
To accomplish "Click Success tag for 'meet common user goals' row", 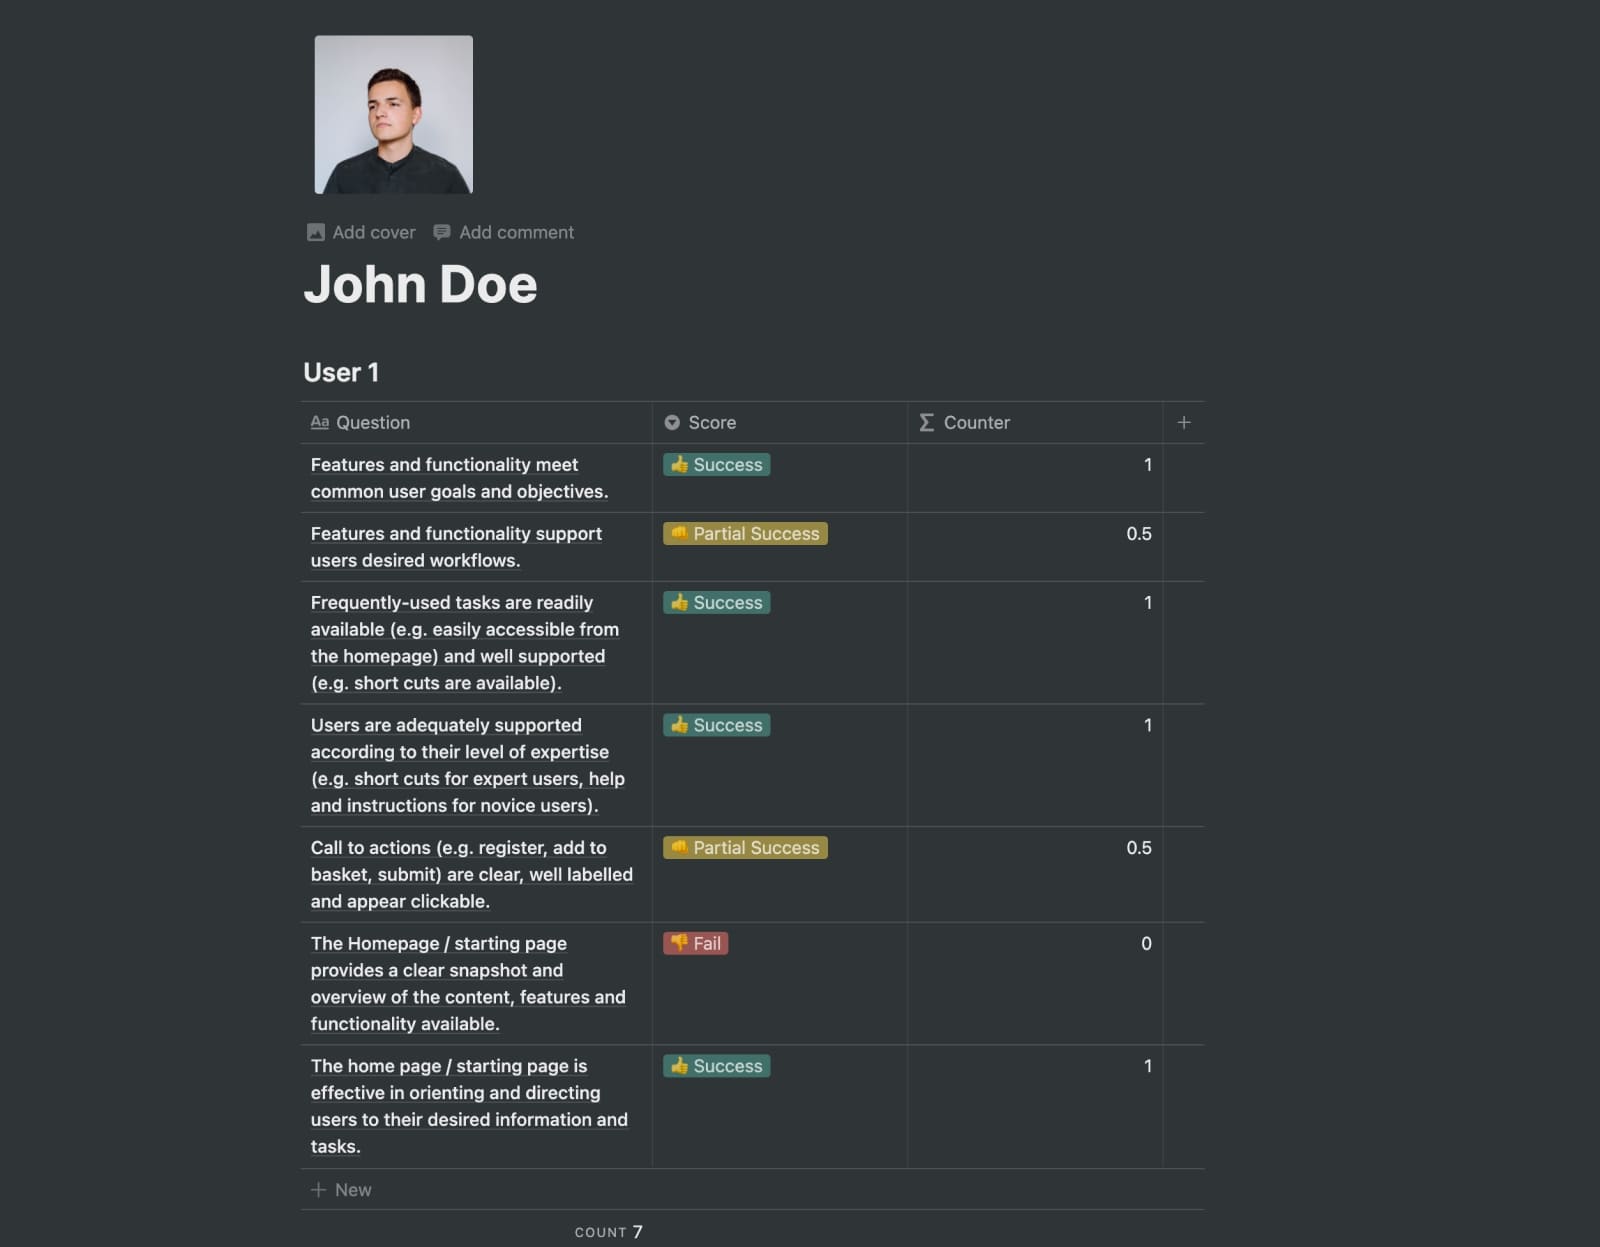I will (x=717, y=465).
